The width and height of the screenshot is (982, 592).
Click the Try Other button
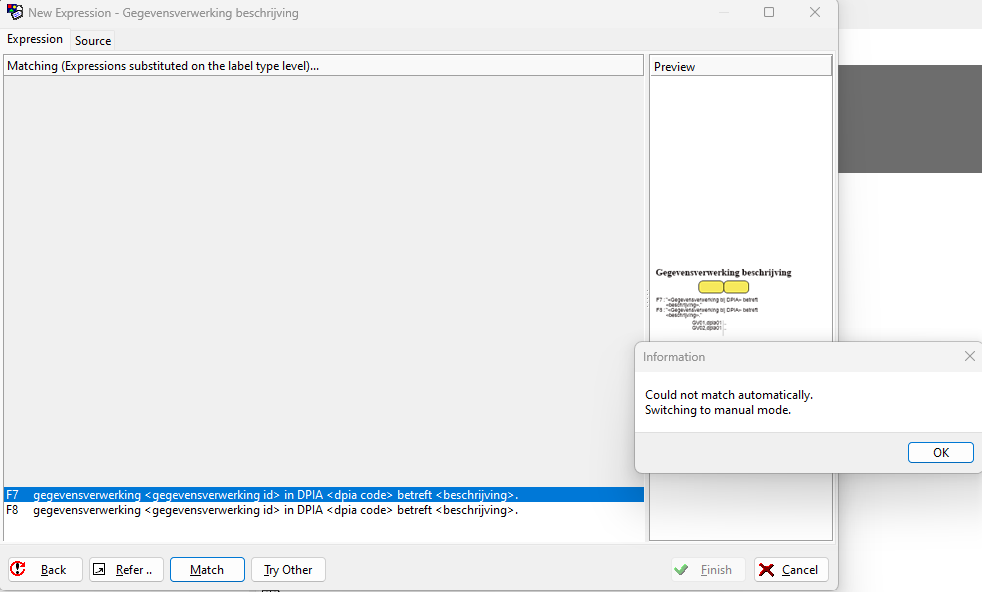coord(288,569)
